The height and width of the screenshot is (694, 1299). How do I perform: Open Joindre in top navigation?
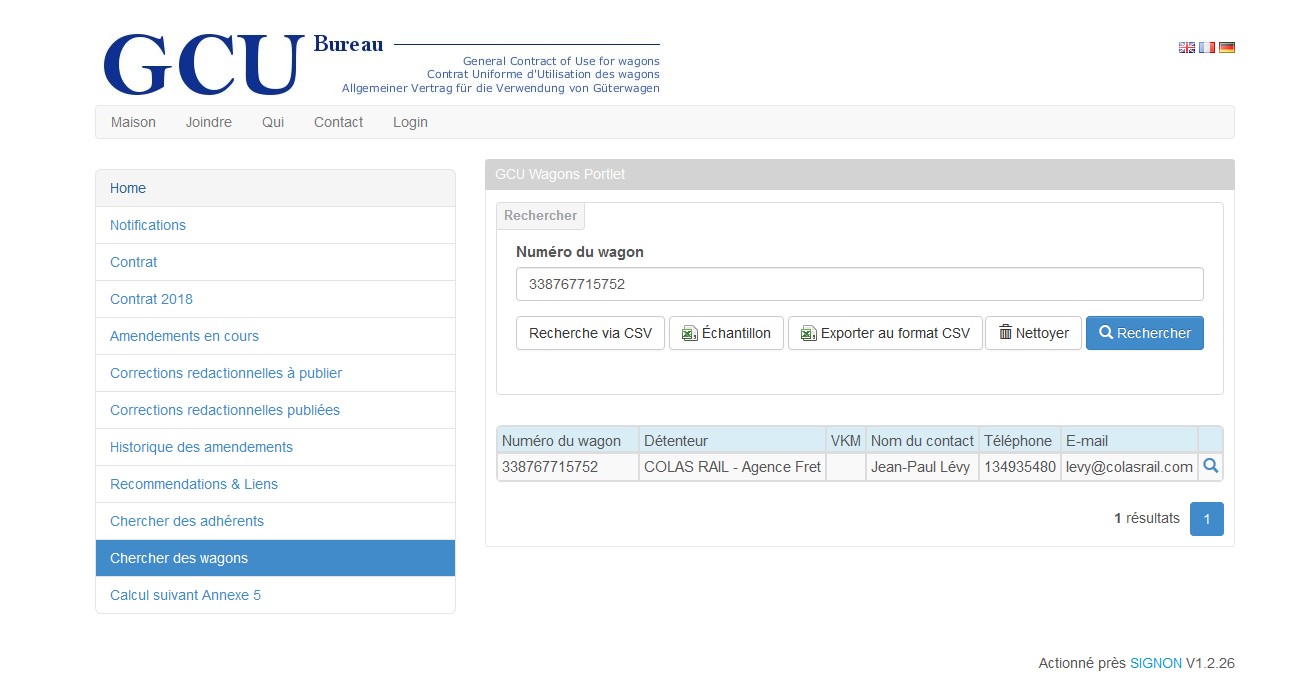[209, 122]
